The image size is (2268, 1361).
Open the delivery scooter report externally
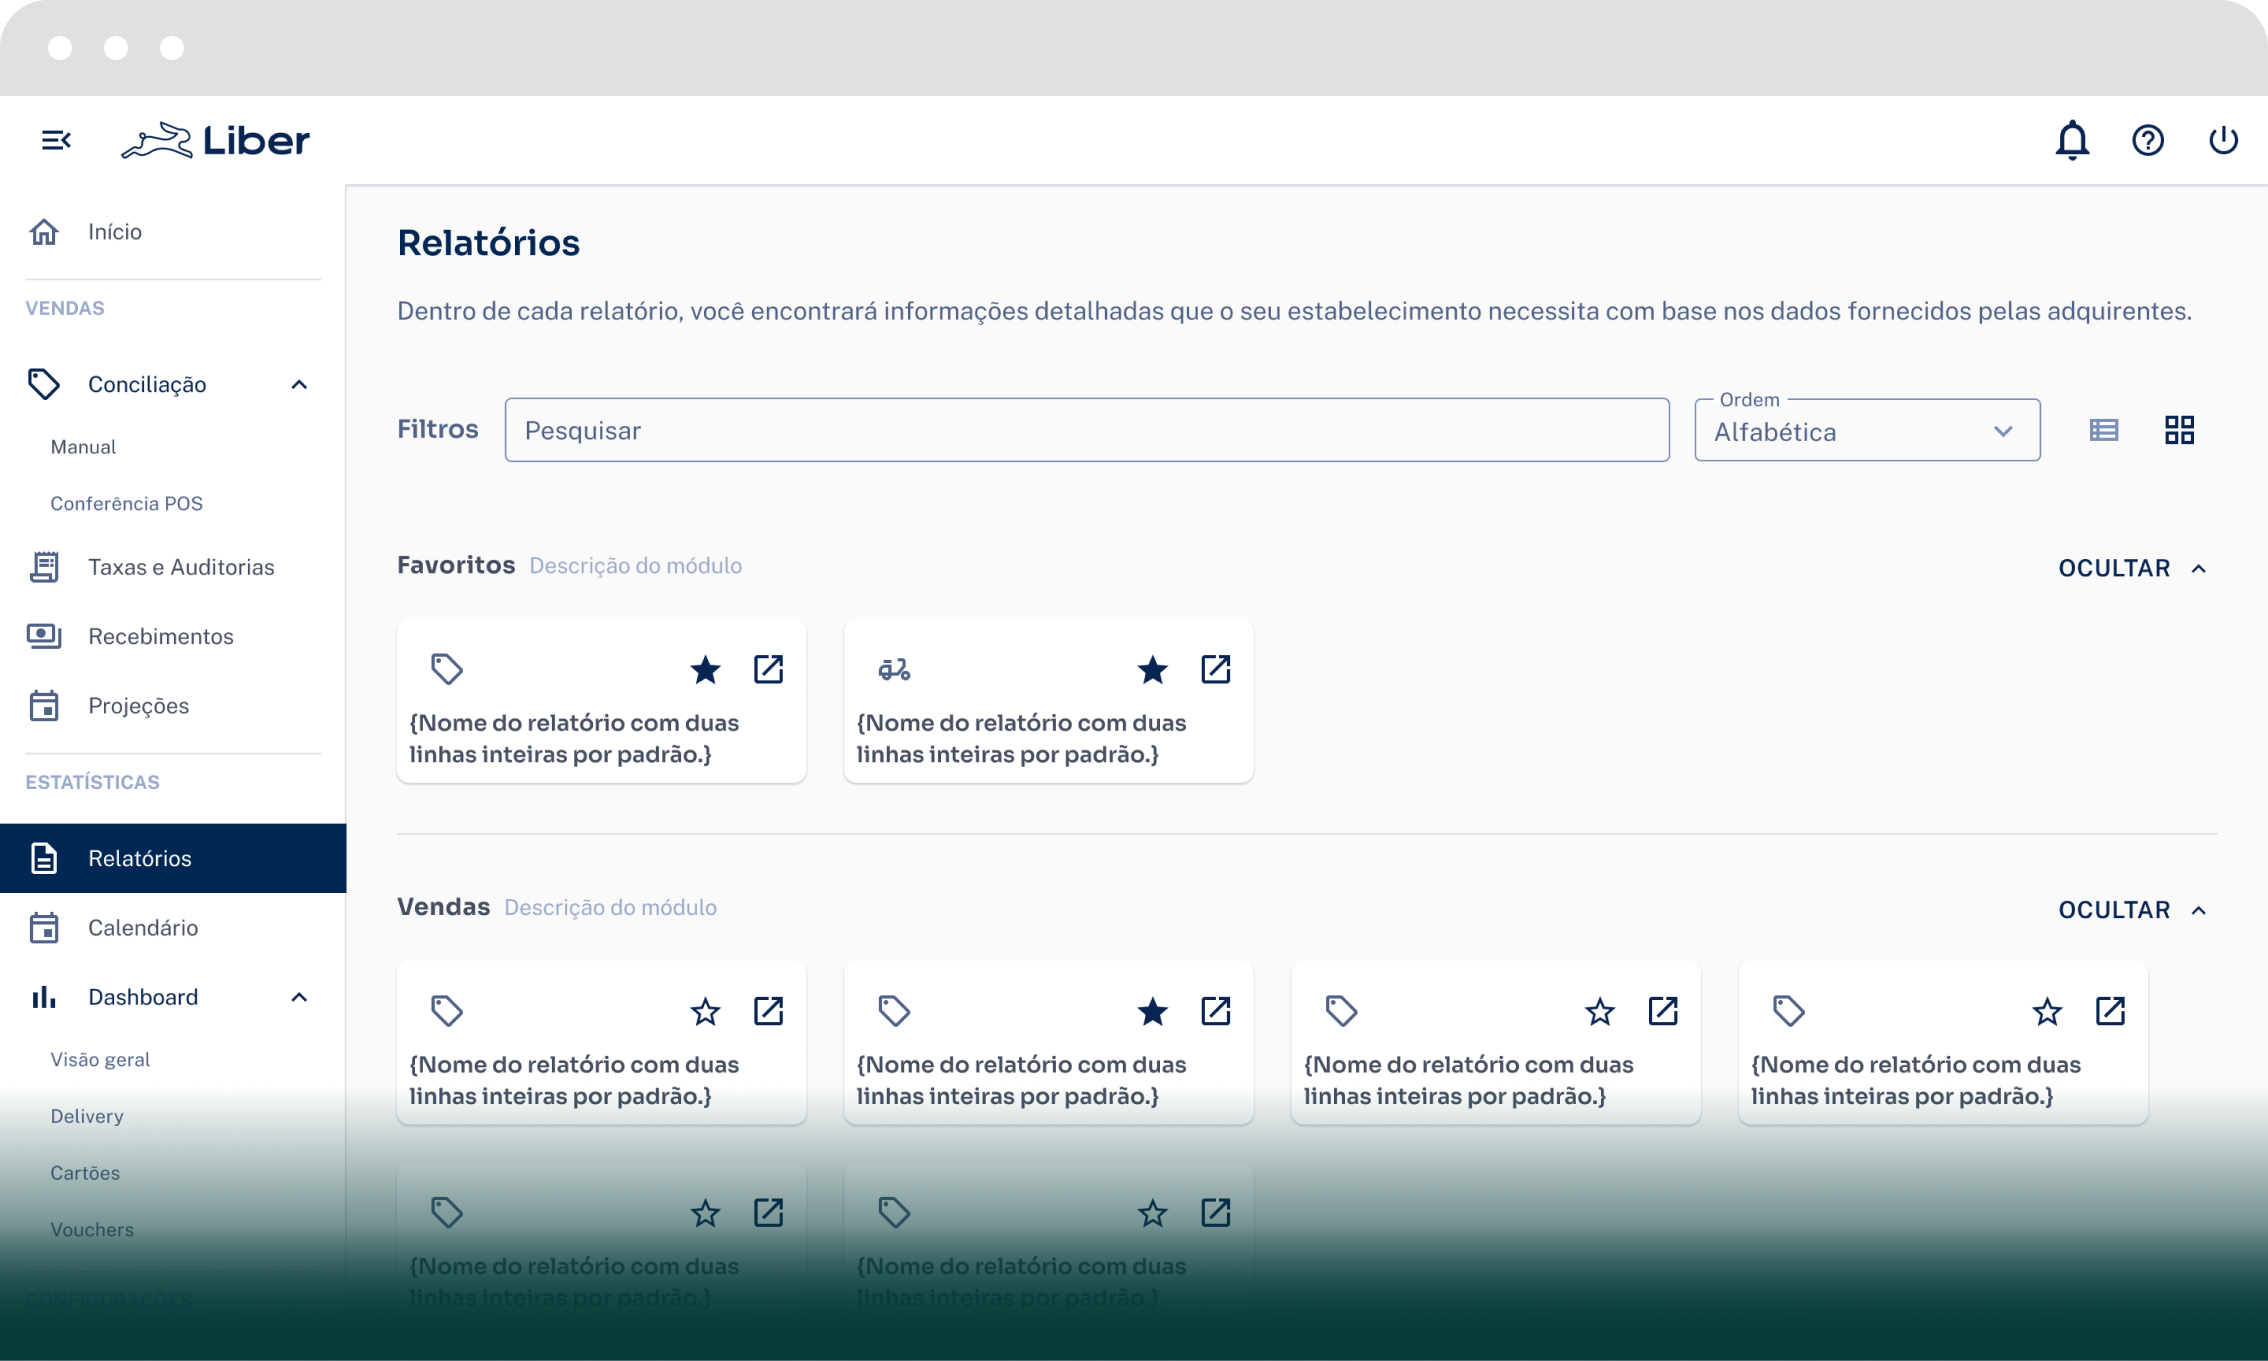click(1215, 669)
